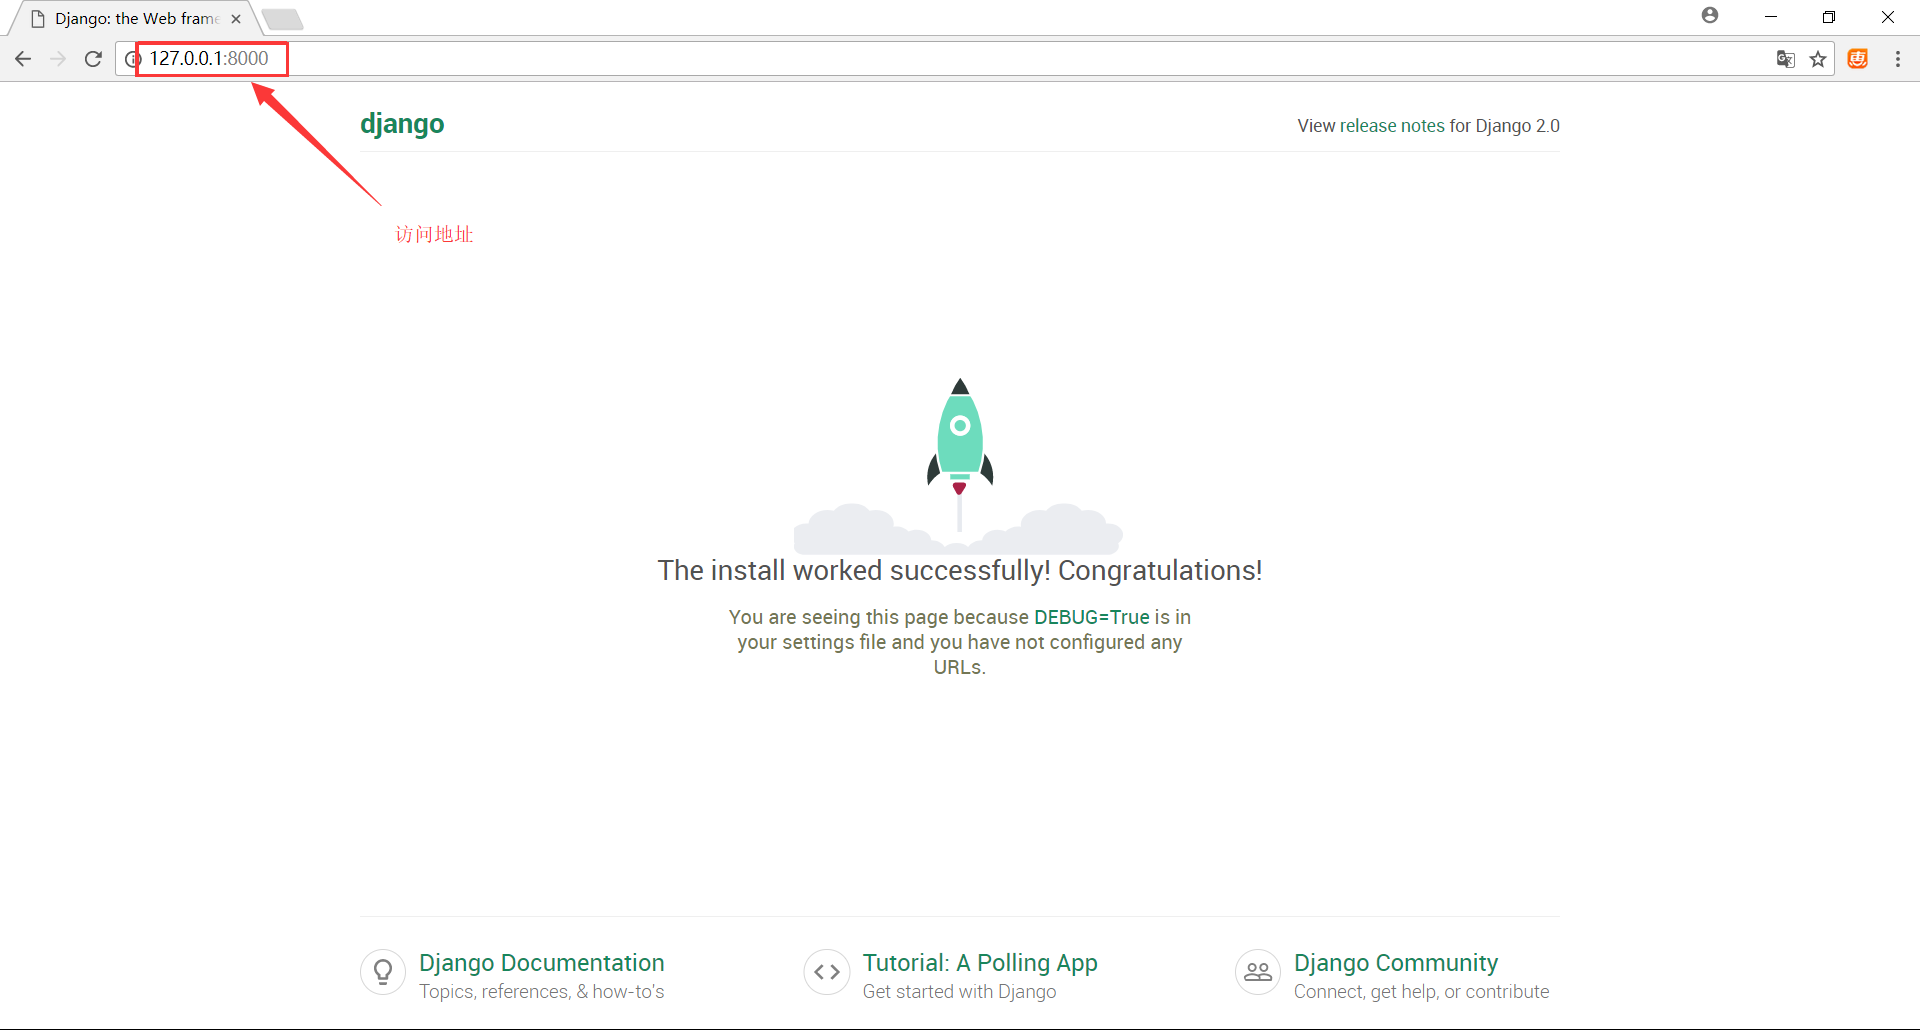Go forward to the next page
The height and width of the screenshot is (1030, 1920).
[x=58, y=59]
